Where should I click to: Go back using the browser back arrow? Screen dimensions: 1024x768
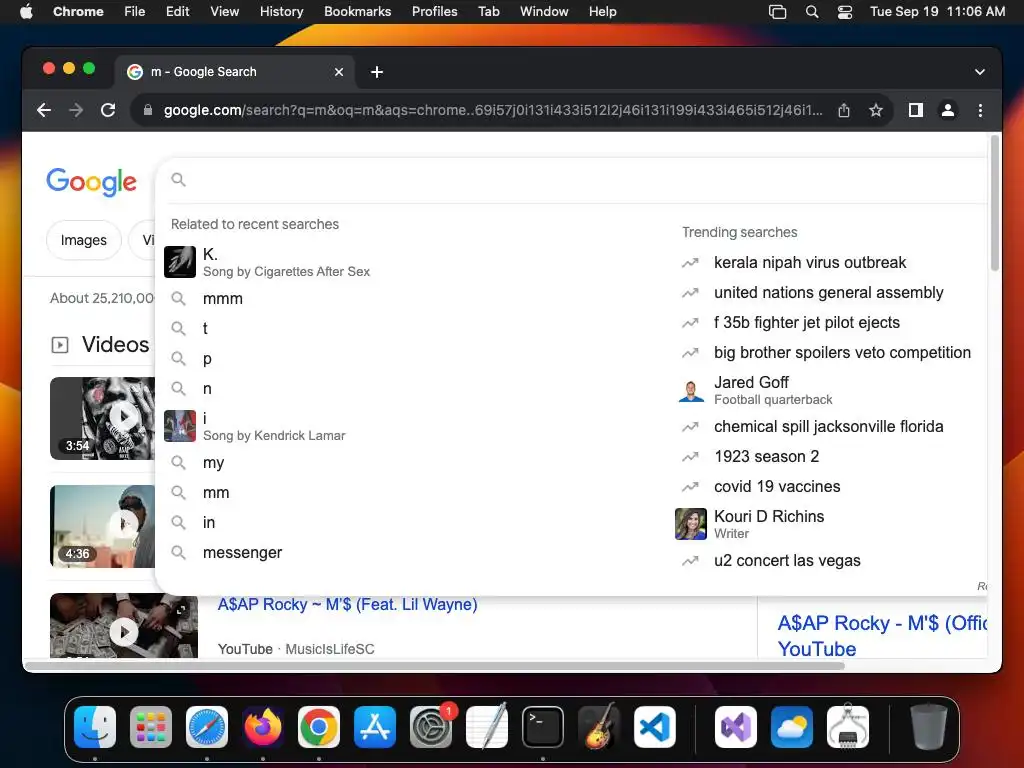44,110
